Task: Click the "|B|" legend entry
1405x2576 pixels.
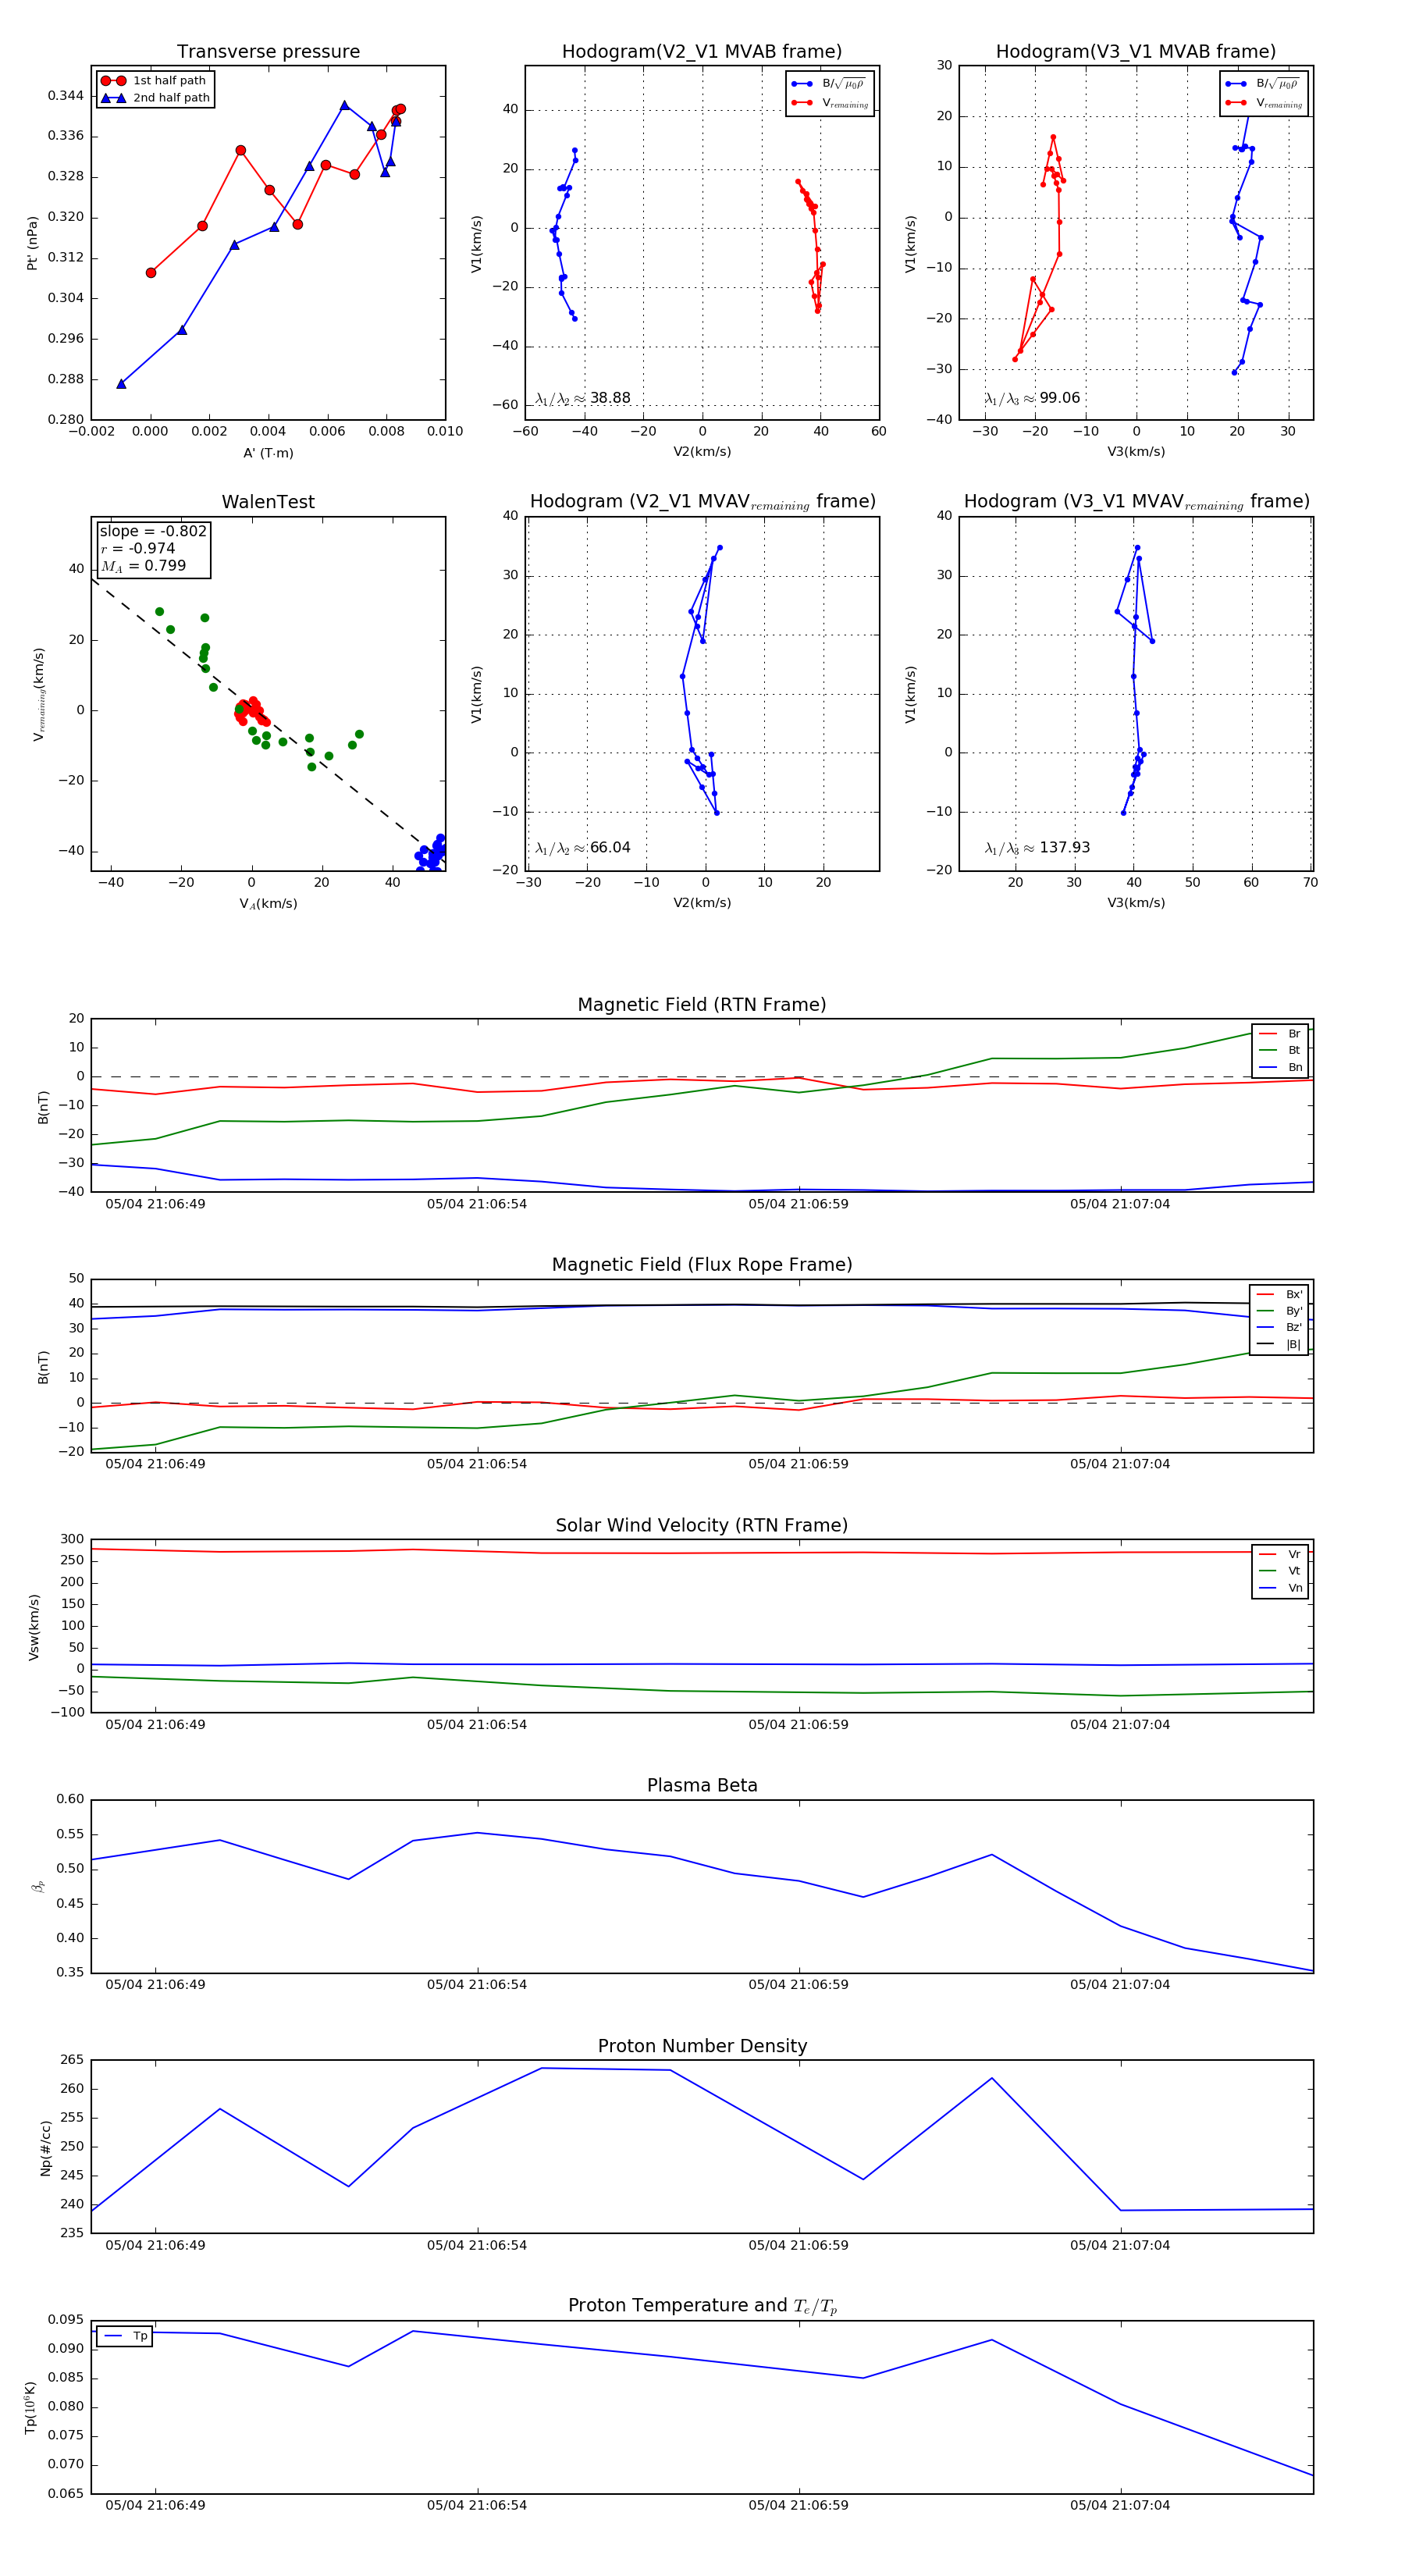Action: tap(1279, 1345)
